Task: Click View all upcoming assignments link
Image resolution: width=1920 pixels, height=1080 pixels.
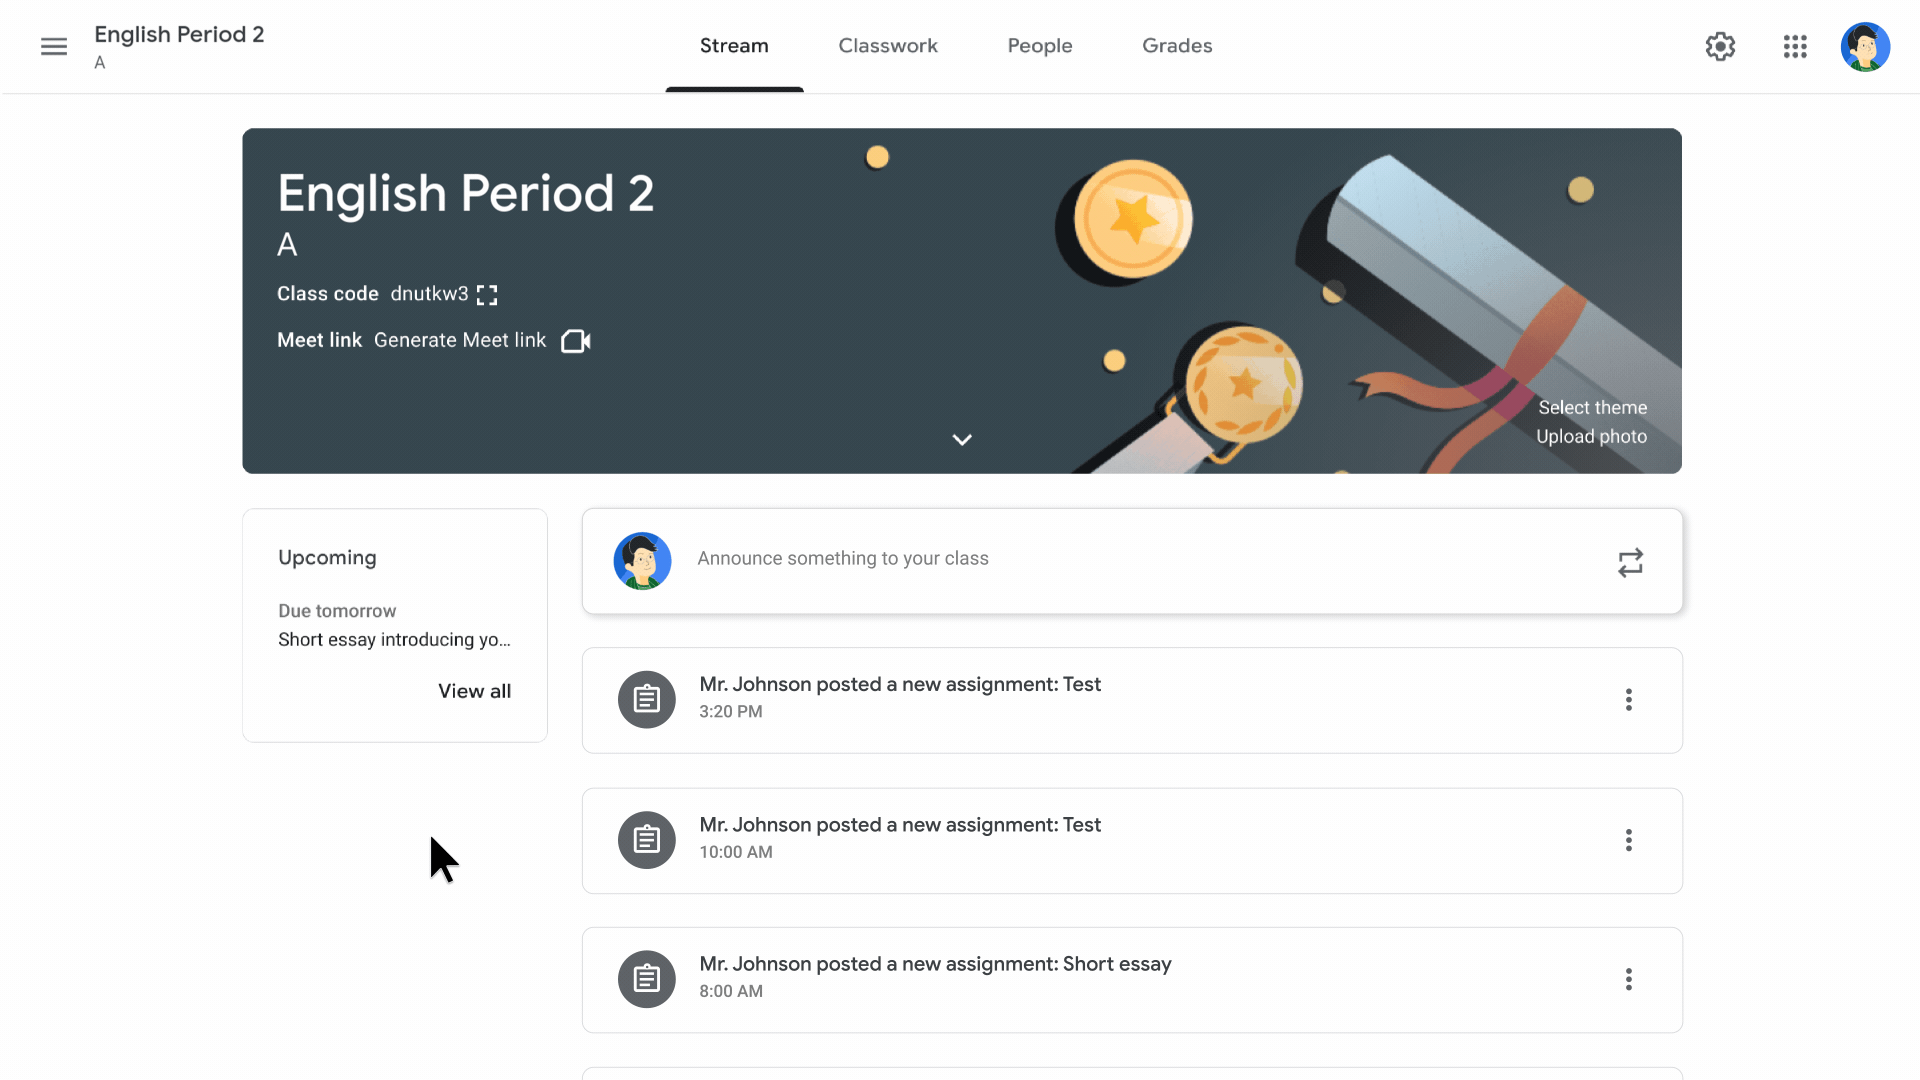Action: coord(475,691)
